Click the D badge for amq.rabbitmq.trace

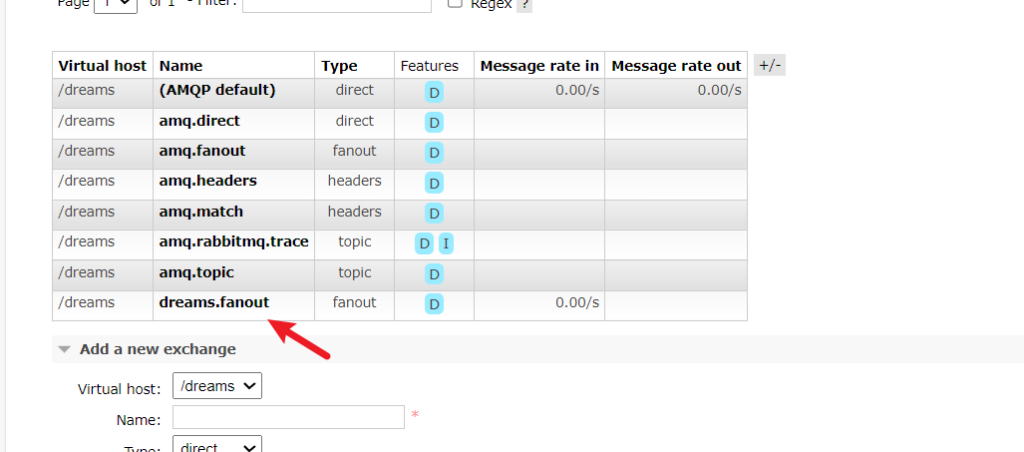(x=425, y=244)
